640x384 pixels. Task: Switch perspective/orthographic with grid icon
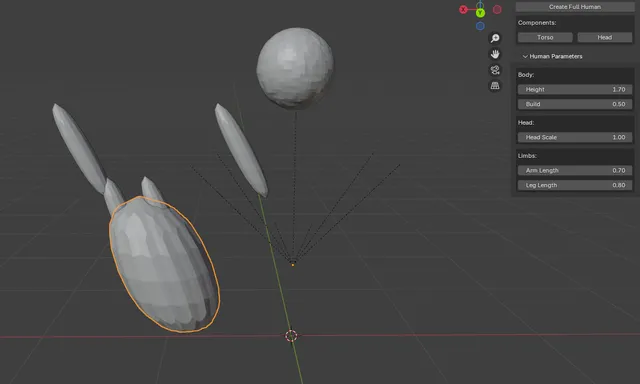click(x=495, y=86)
